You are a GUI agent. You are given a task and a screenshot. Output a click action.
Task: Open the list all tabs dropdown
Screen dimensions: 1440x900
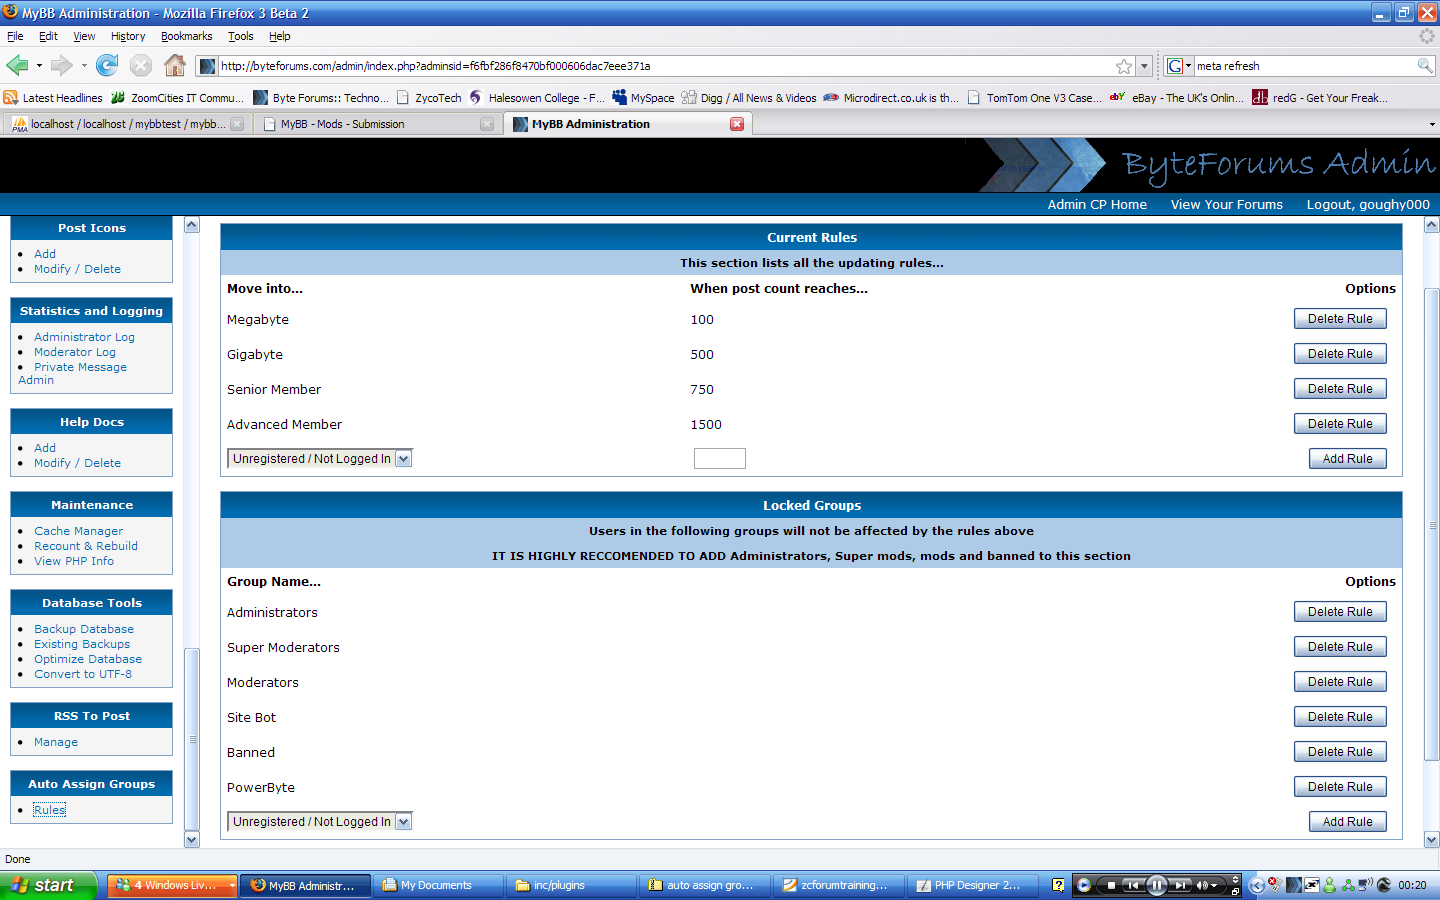click(1432, 124)
